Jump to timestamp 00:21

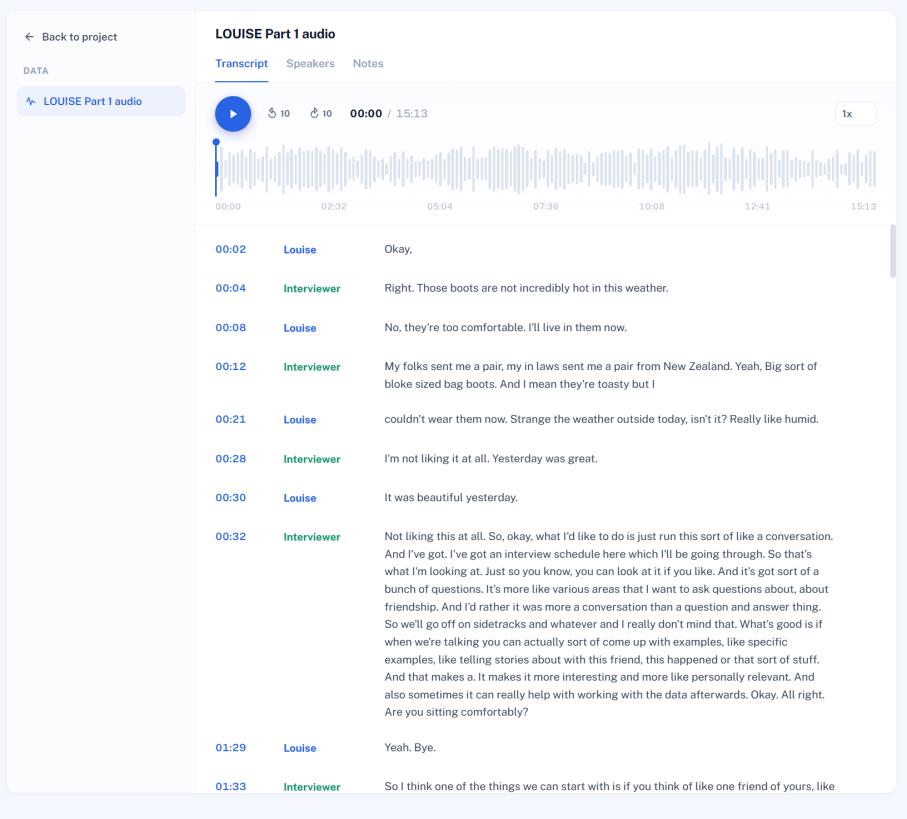pyautogui.click(x=231, y=419)
